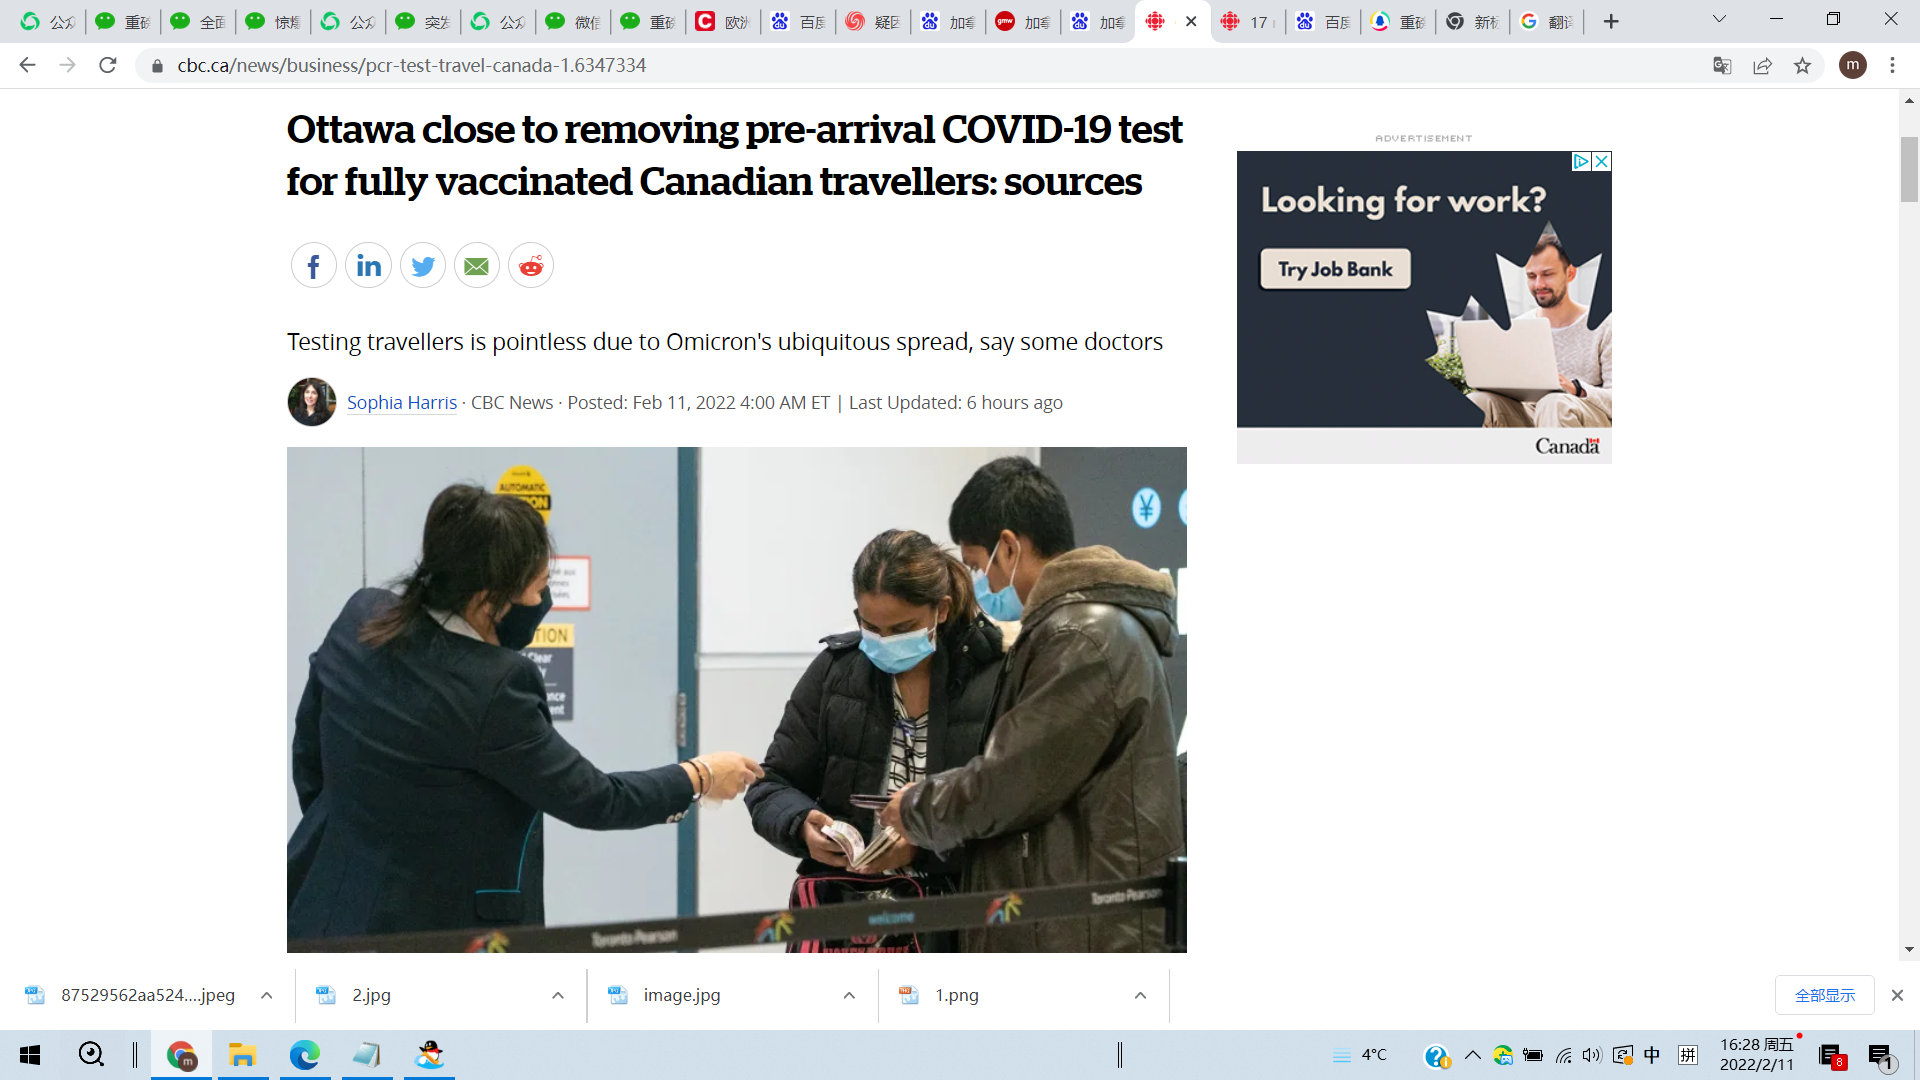Open a new browser tab
The height and width of the screenshot is (1080, 1920).
click(1611, 22)
